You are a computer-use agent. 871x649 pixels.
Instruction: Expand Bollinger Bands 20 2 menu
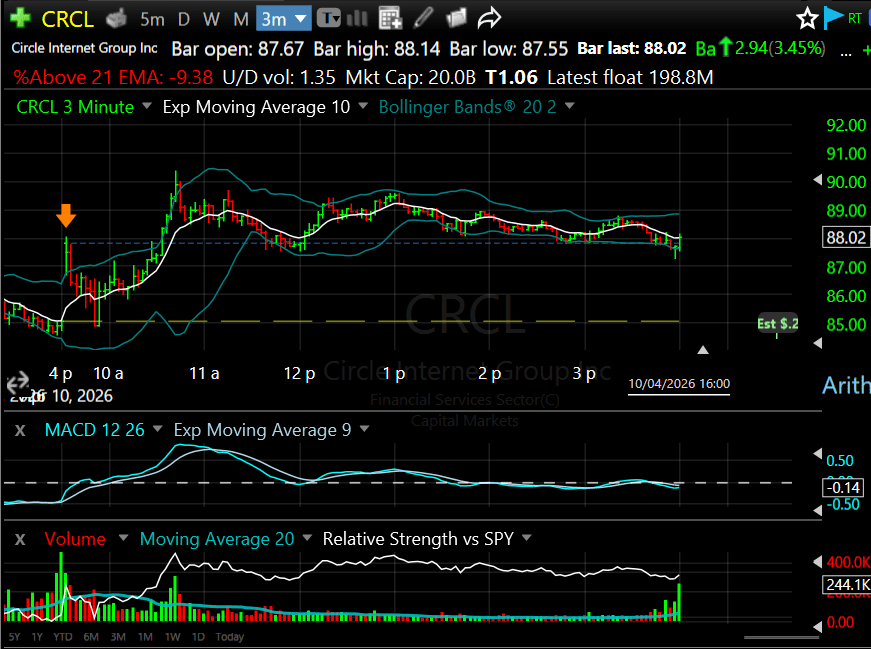pos(570,107)
